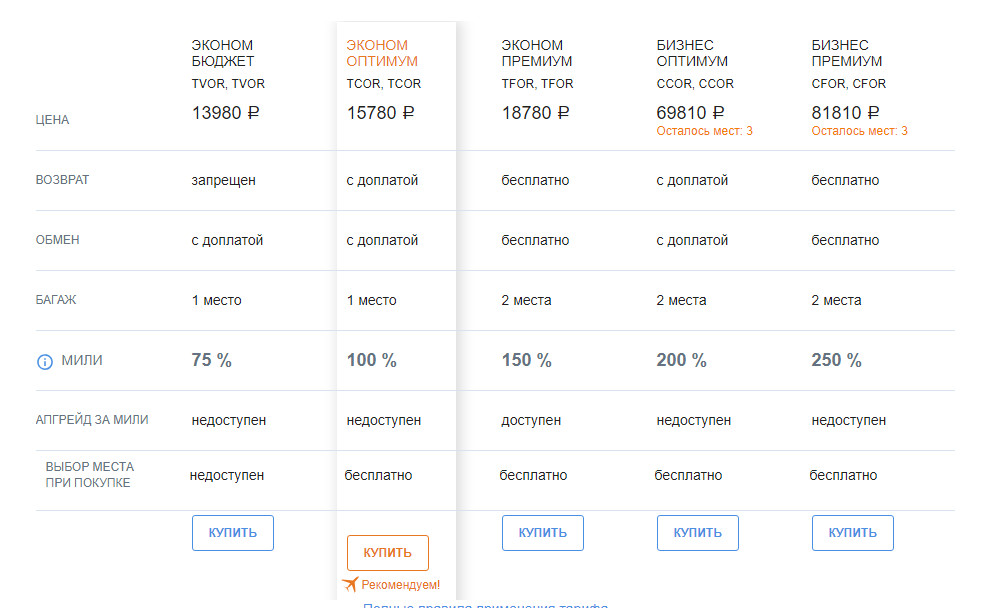Click the info icon next to МИЛИ

44,362
